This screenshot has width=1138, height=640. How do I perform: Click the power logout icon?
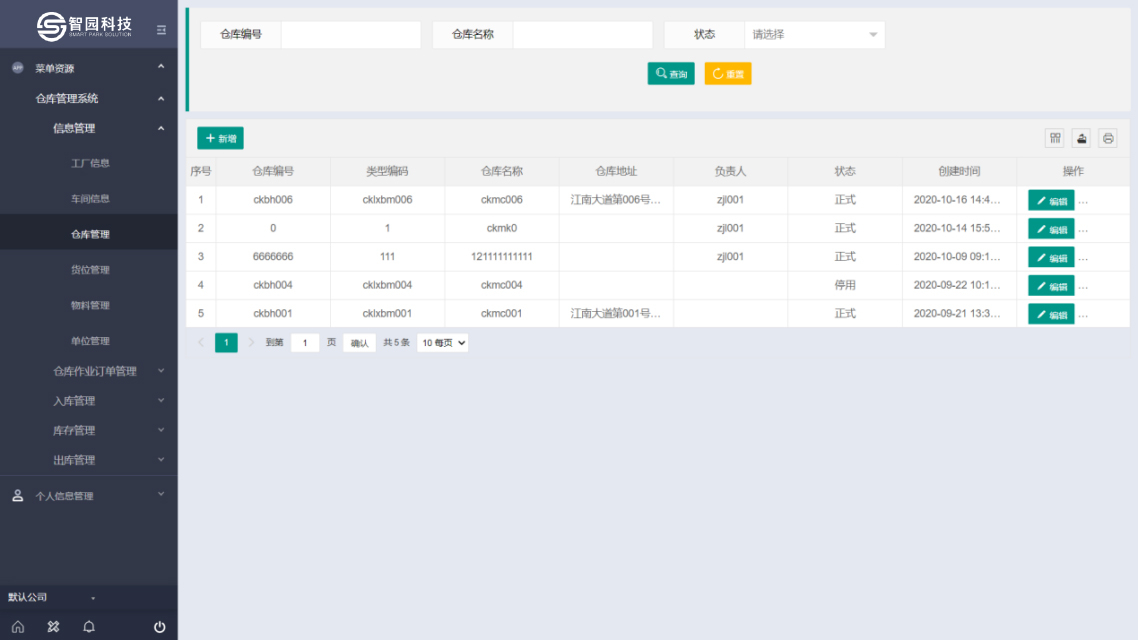click(x=160, y=627)
